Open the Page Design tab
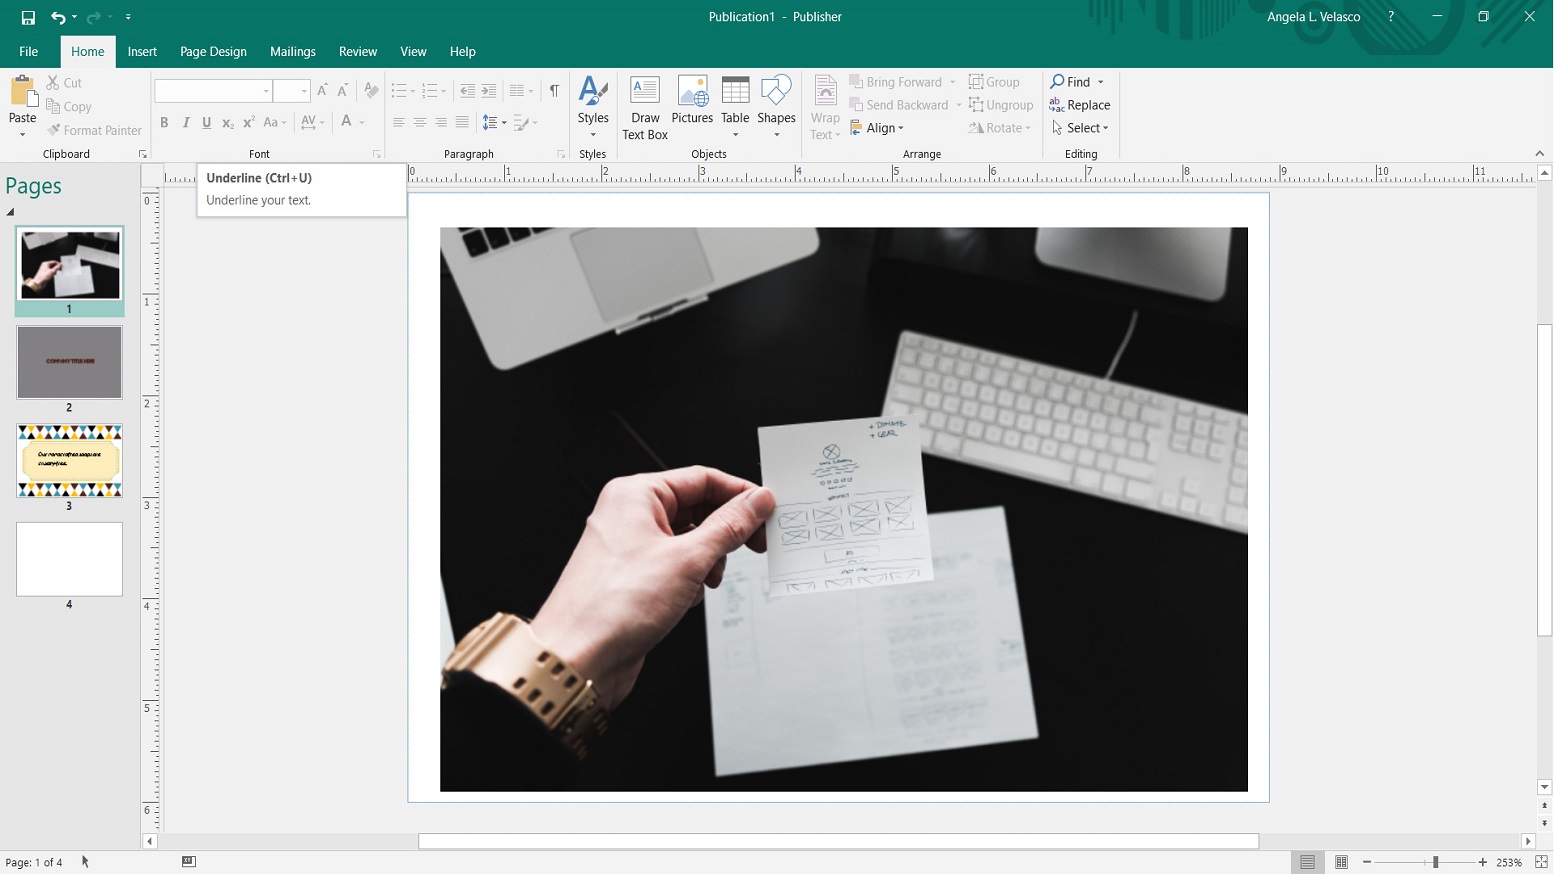Image resolution: width=1554 pixels, height=874 pixels. pyautogui.click(x=213, y=51)
